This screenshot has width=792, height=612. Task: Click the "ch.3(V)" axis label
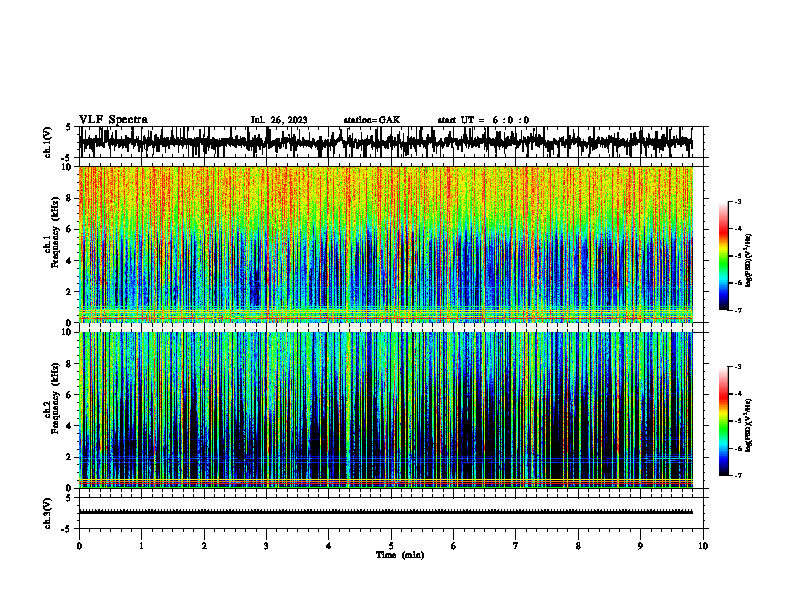click(48, 513)
